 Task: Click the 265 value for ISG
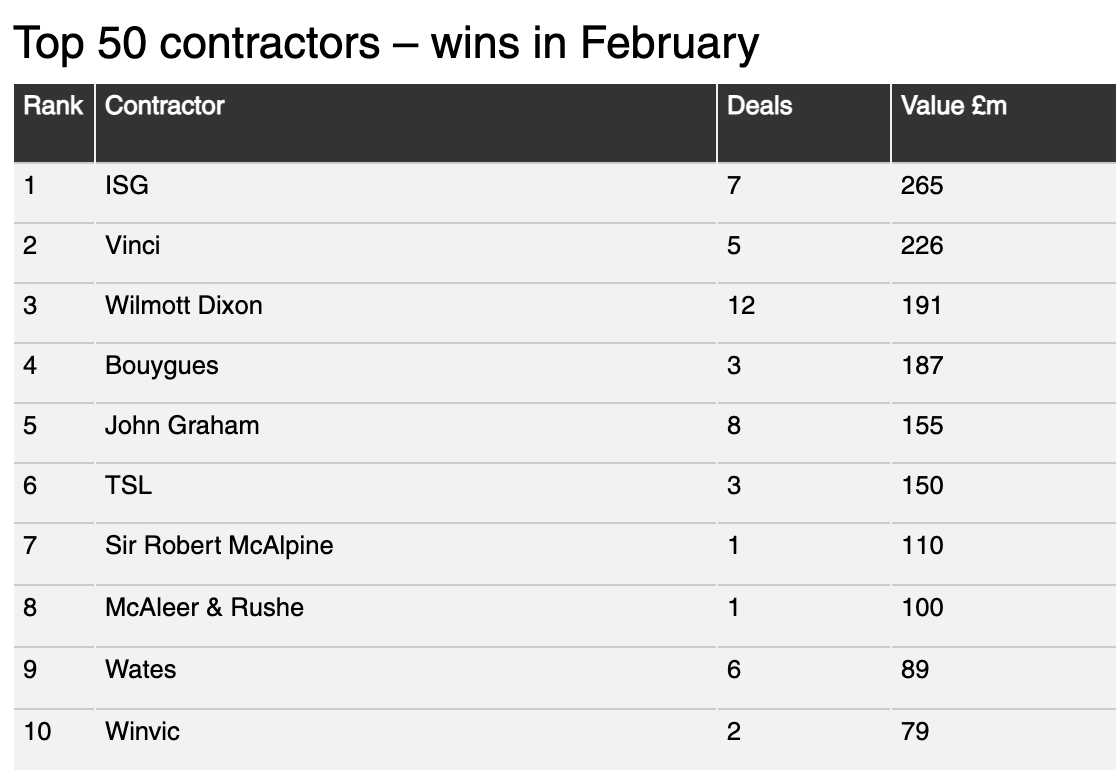pos(922,186)
